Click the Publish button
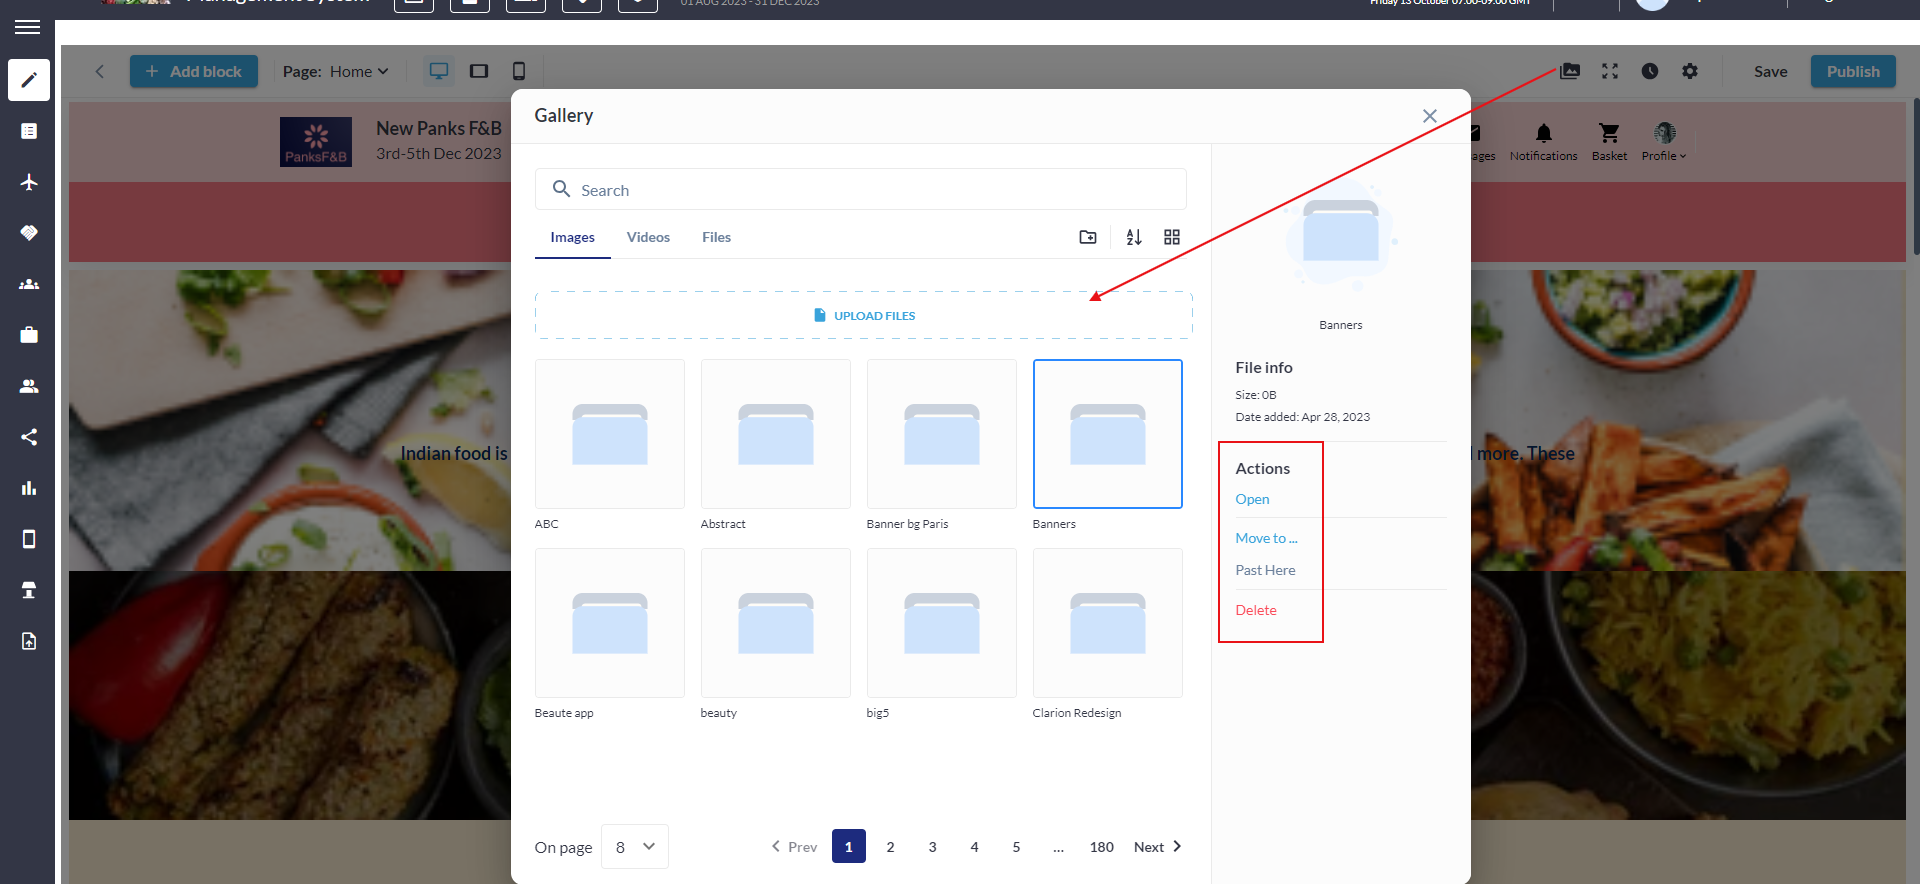The image size is (1920, 884). [1853, 71]
